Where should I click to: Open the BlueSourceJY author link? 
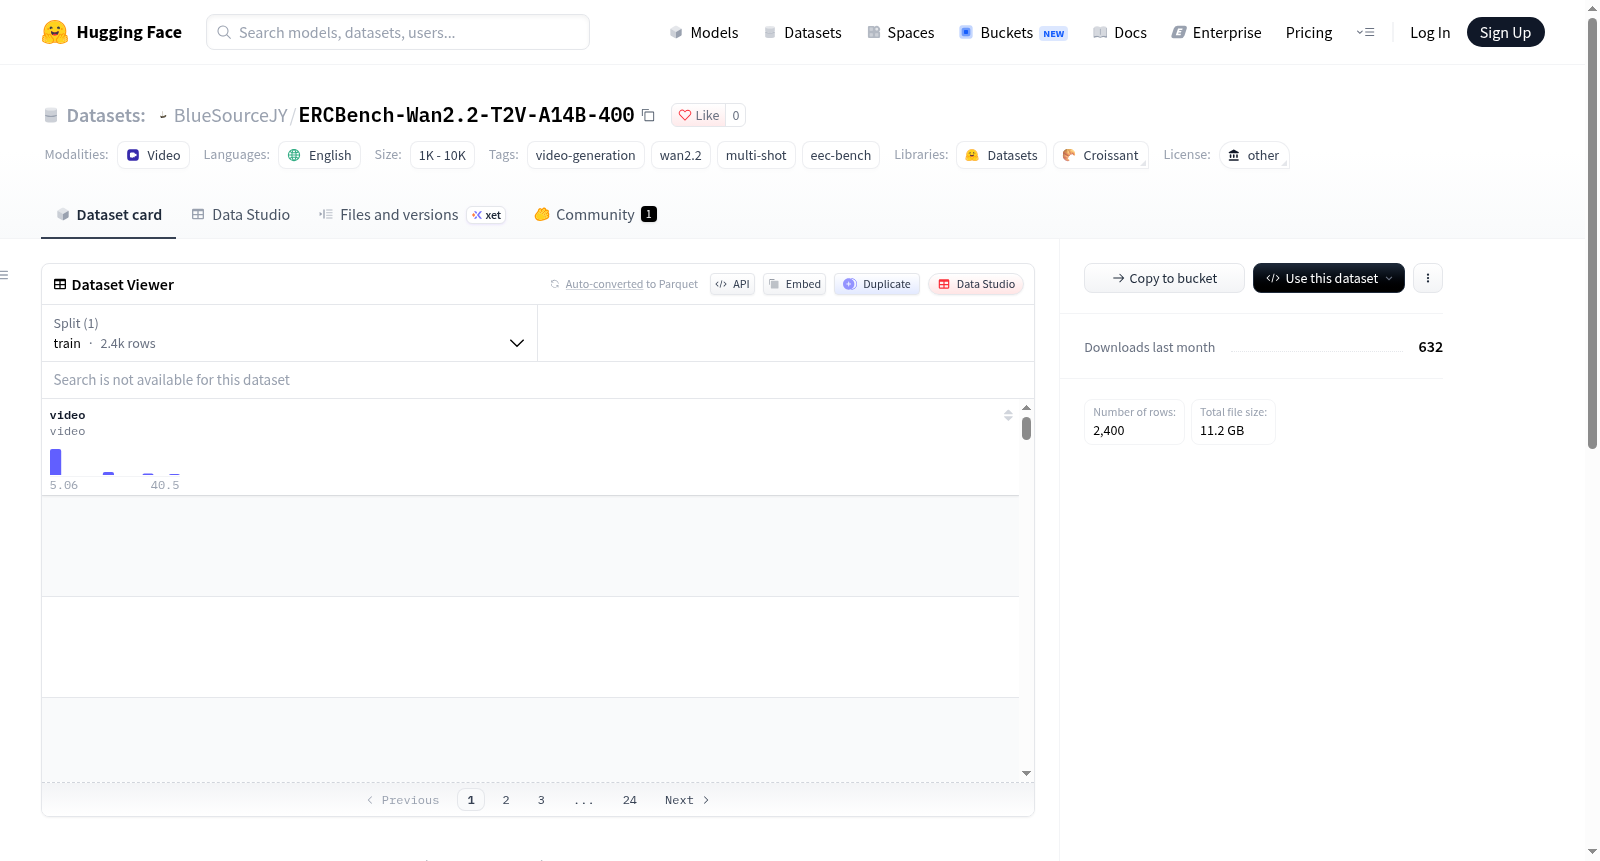[231, 115]
